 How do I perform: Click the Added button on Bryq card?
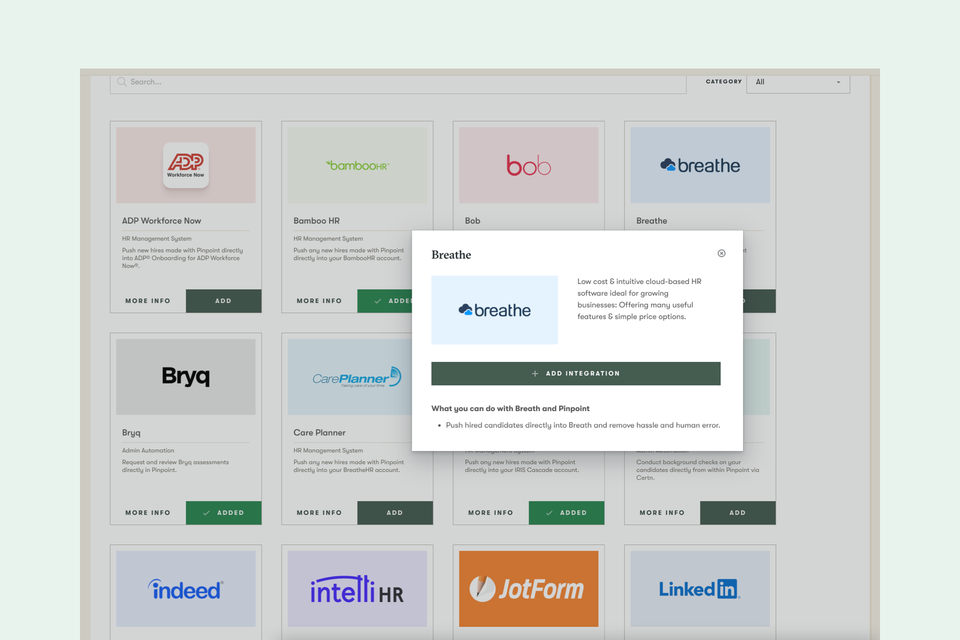click(x=223, y=513)
